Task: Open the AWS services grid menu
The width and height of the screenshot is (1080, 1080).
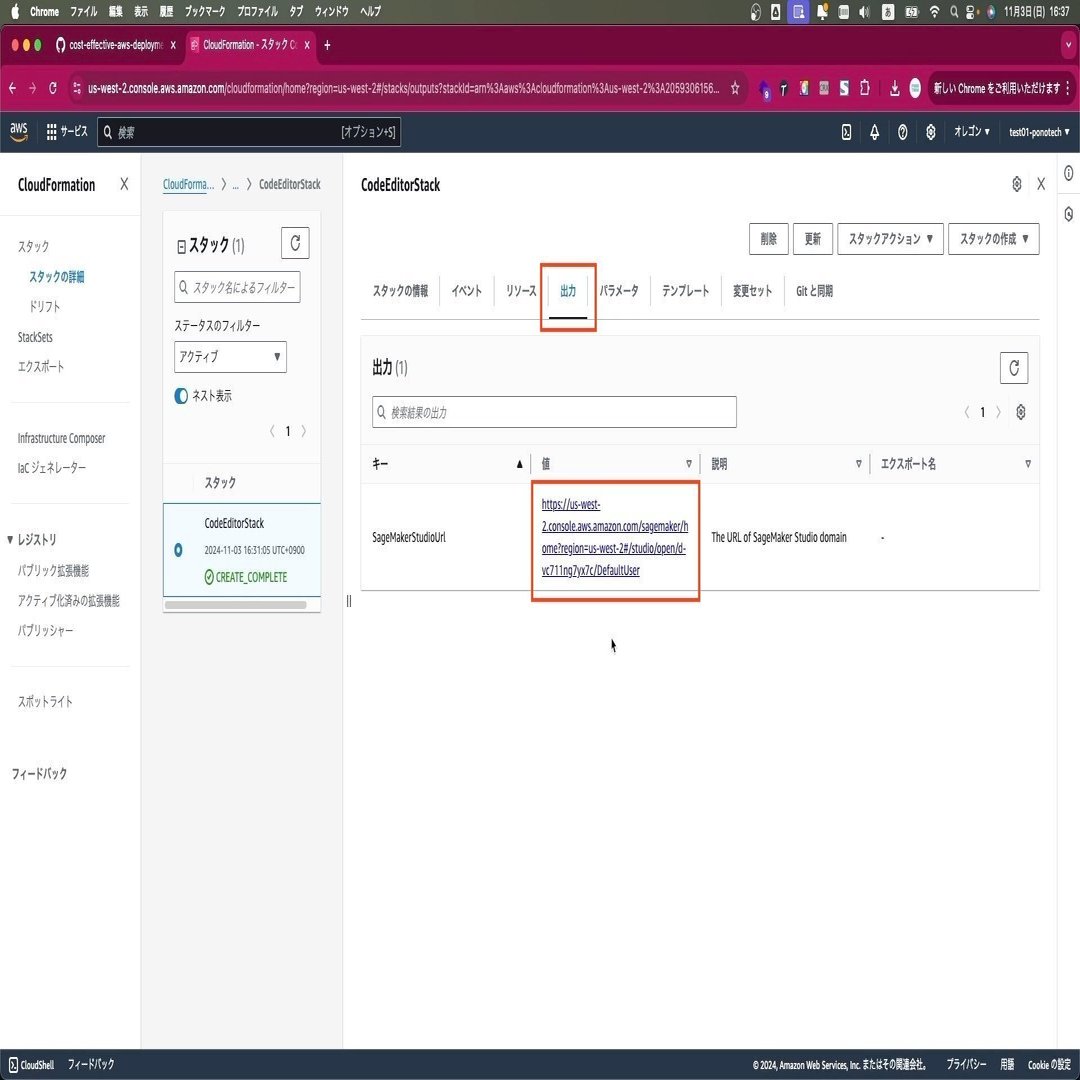Action: point(51,132)
